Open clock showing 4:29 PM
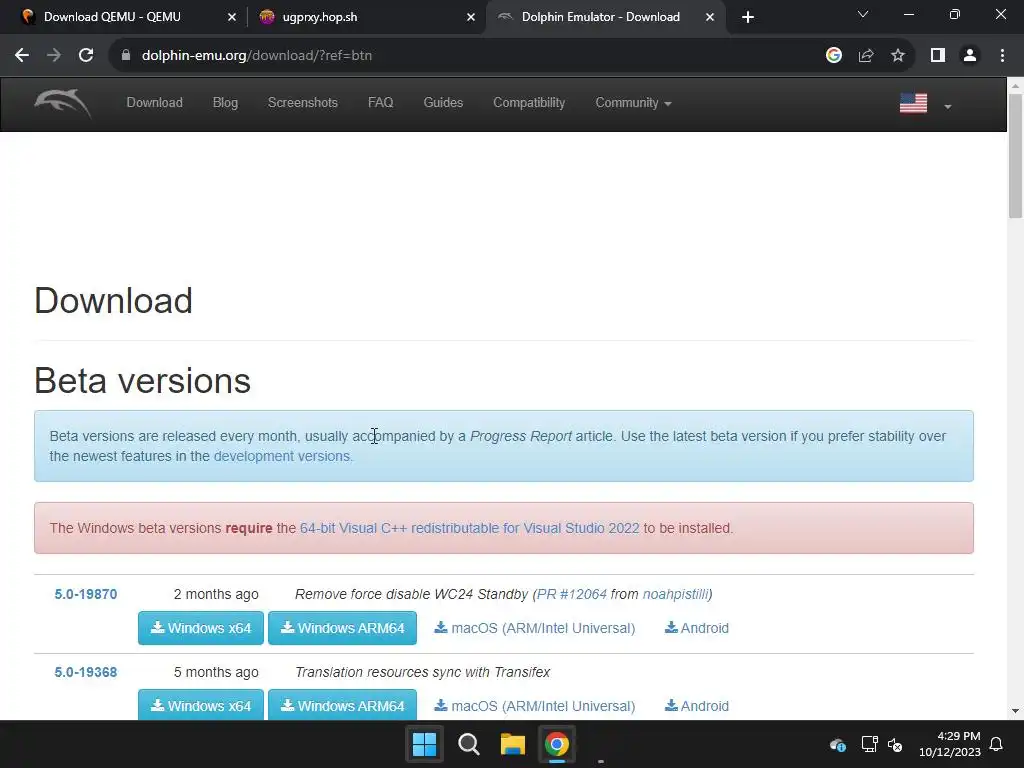Image resolution: width=1024 pixels, height=768 pixels. [950, 744]
